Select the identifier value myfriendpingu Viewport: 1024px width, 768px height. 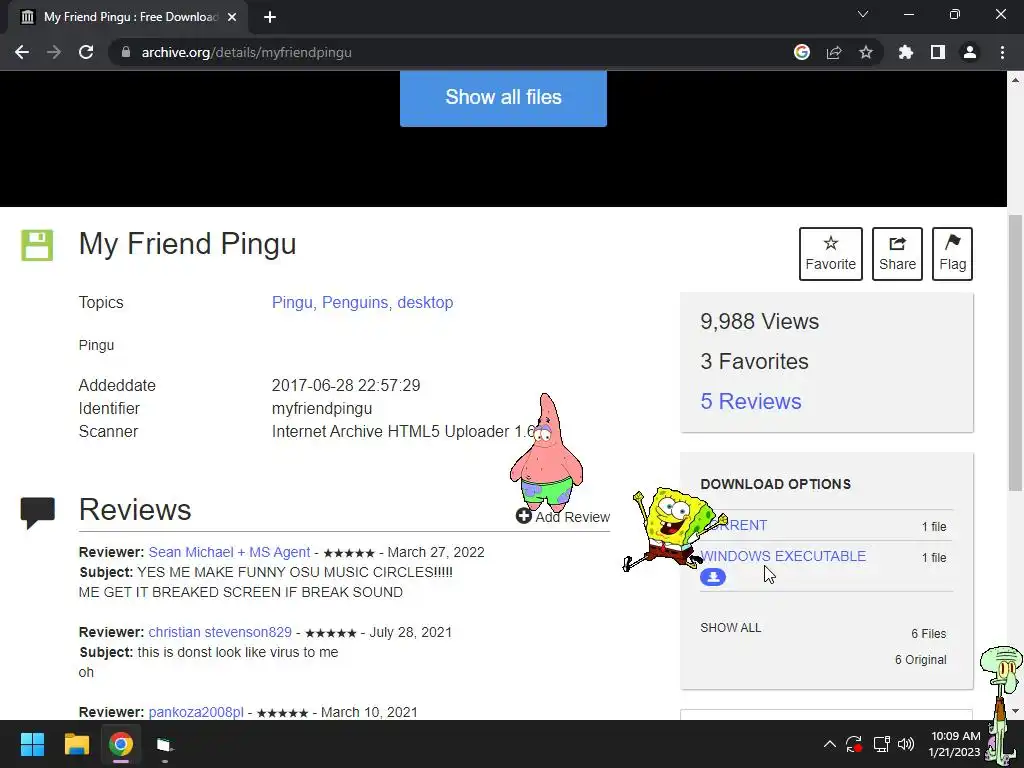(322, 408)
